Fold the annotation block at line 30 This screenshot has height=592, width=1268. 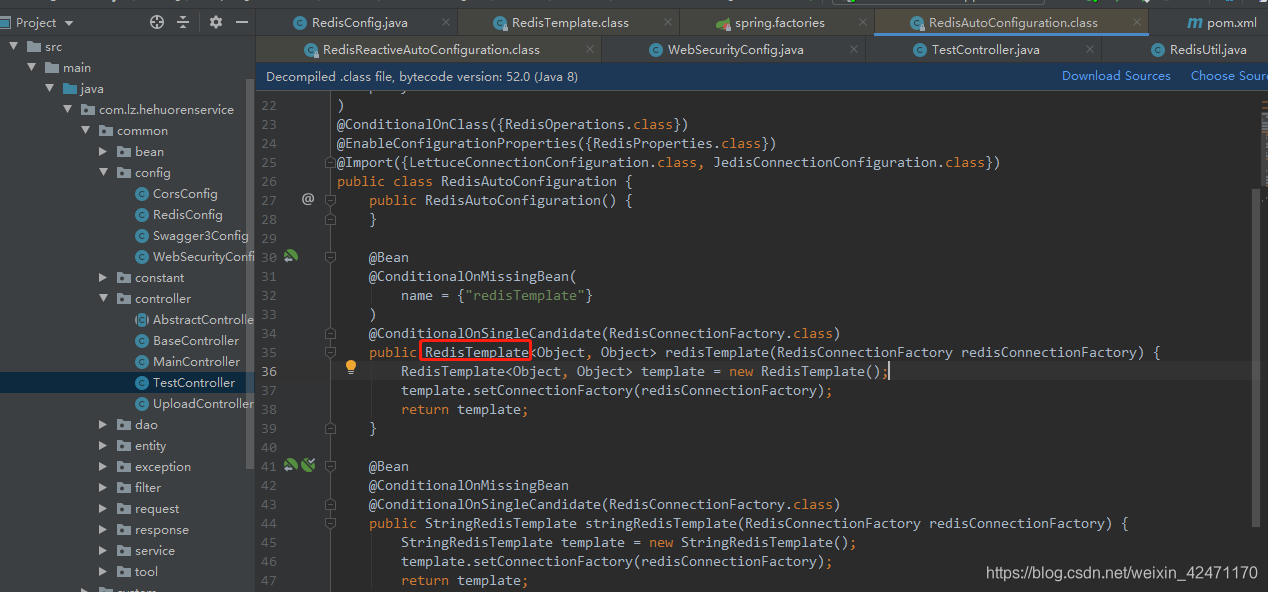332,257
